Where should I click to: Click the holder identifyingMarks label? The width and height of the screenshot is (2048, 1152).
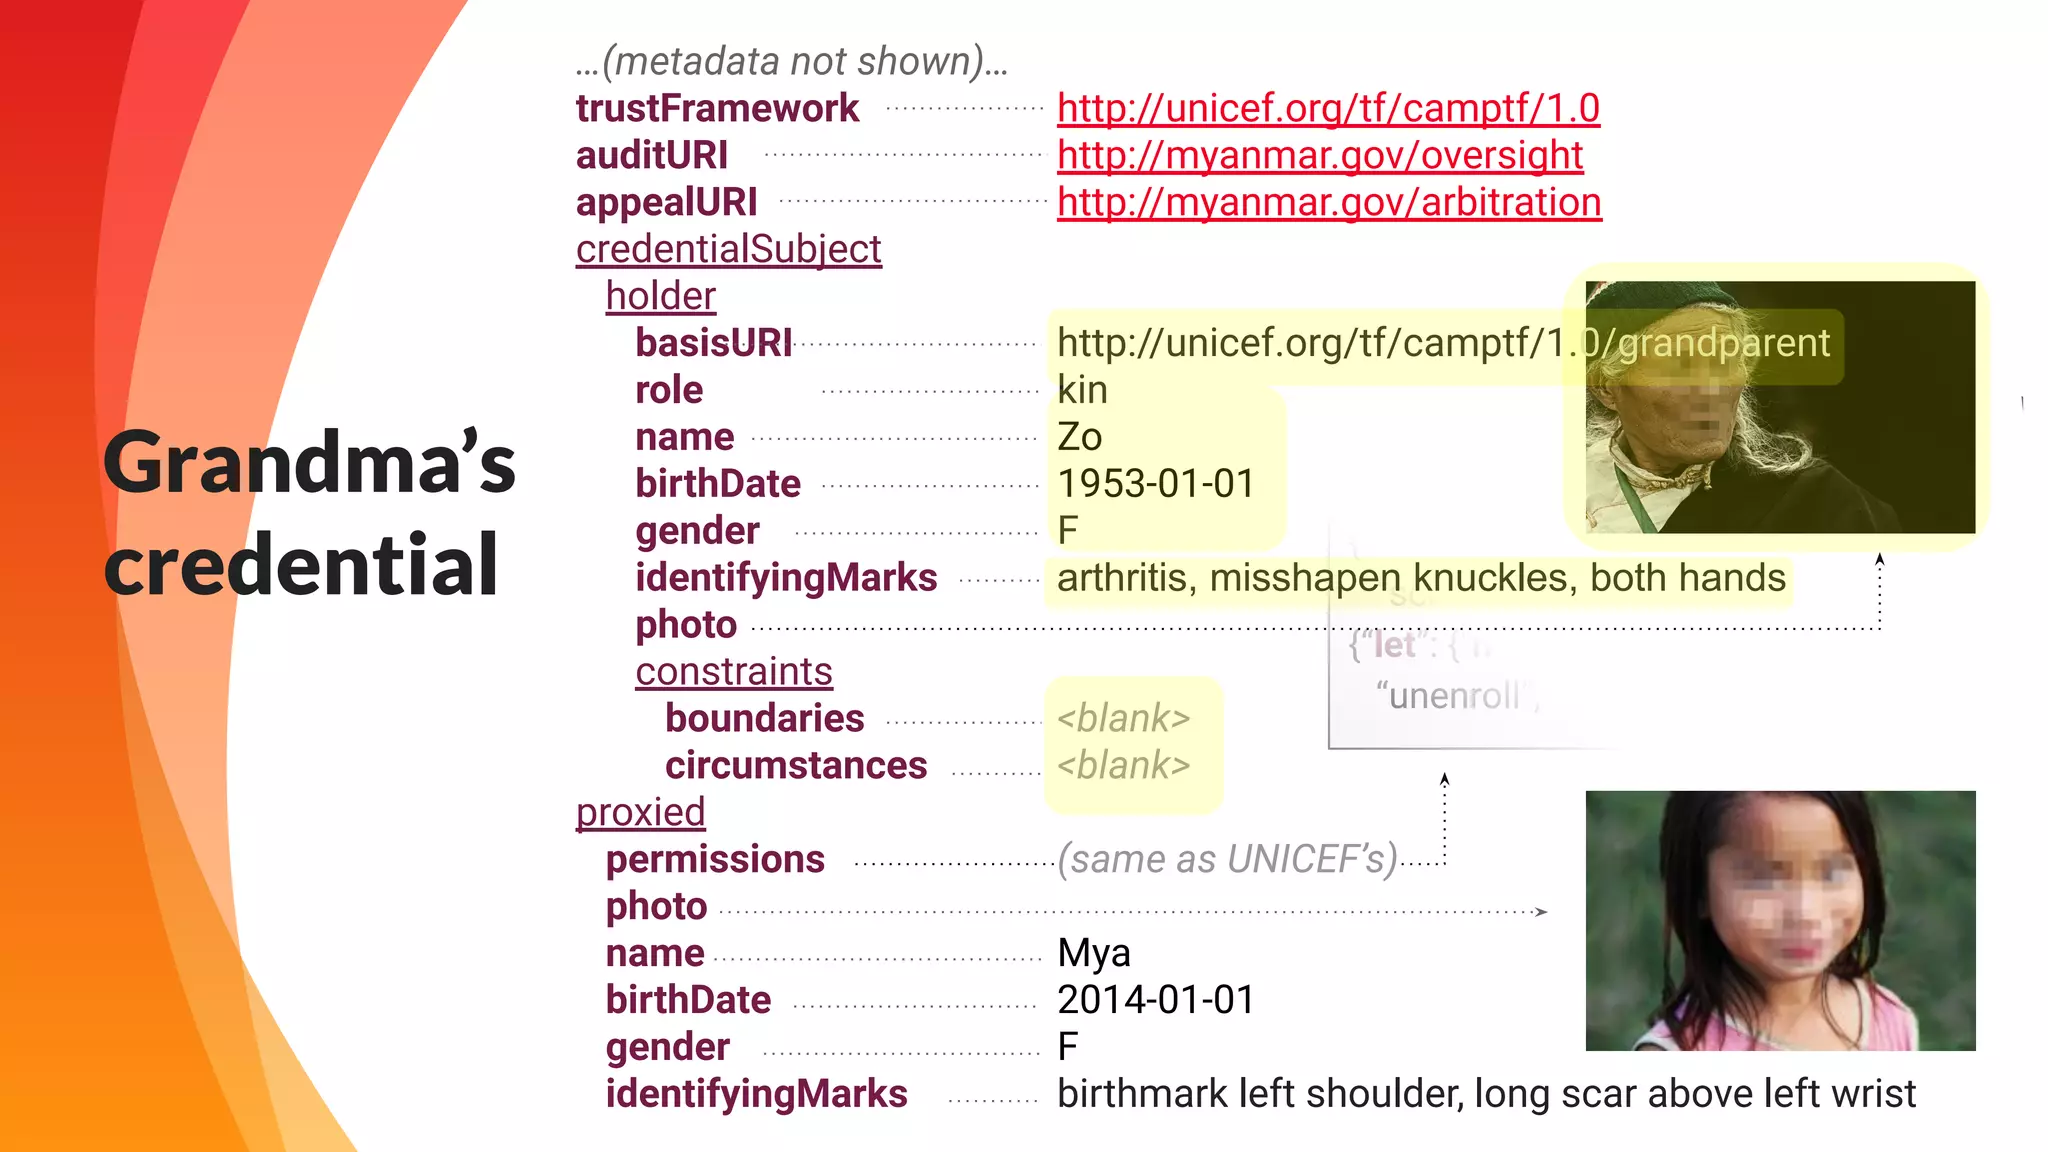[786, 579]
